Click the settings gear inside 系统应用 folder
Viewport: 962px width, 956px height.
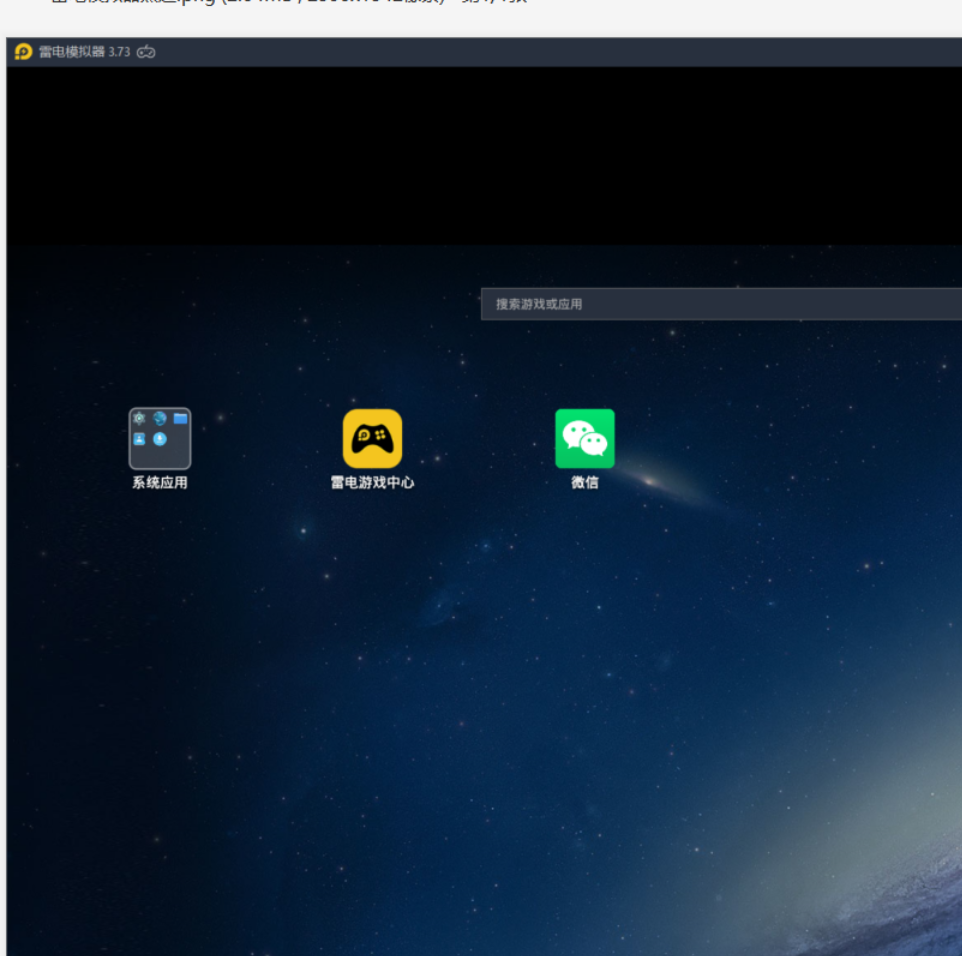tap(140, 419)
